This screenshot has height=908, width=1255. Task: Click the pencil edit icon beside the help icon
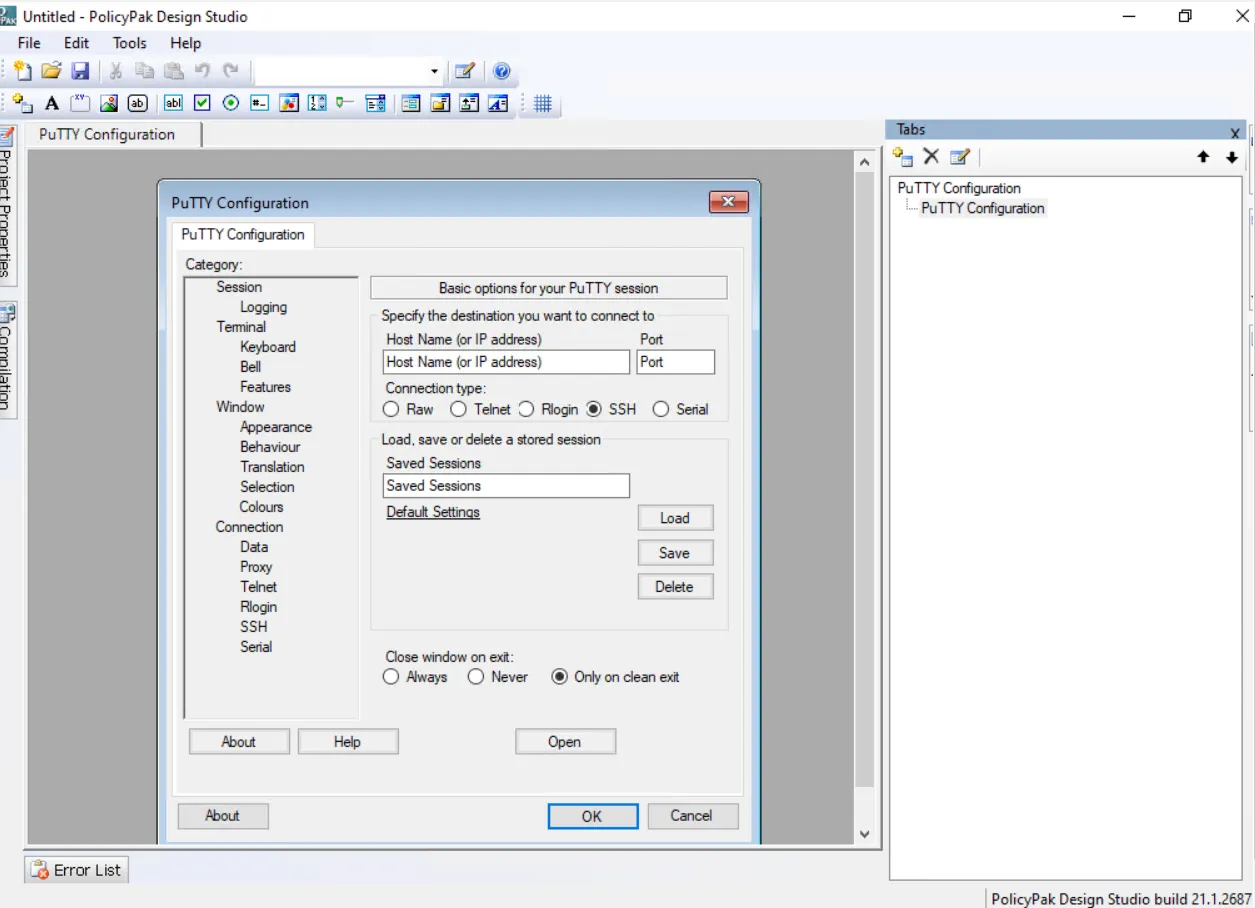pos(464,71)
